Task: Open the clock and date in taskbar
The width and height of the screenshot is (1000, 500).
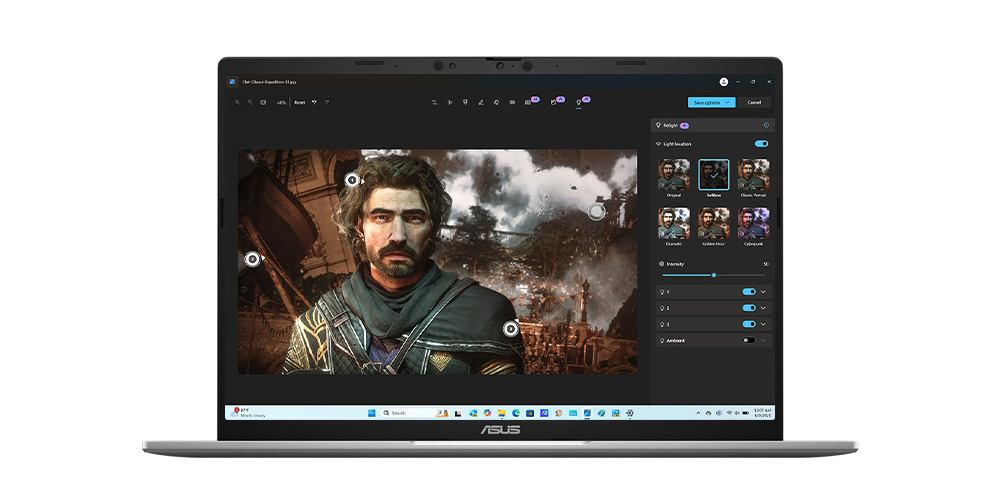Action: (x=763, y=413)
